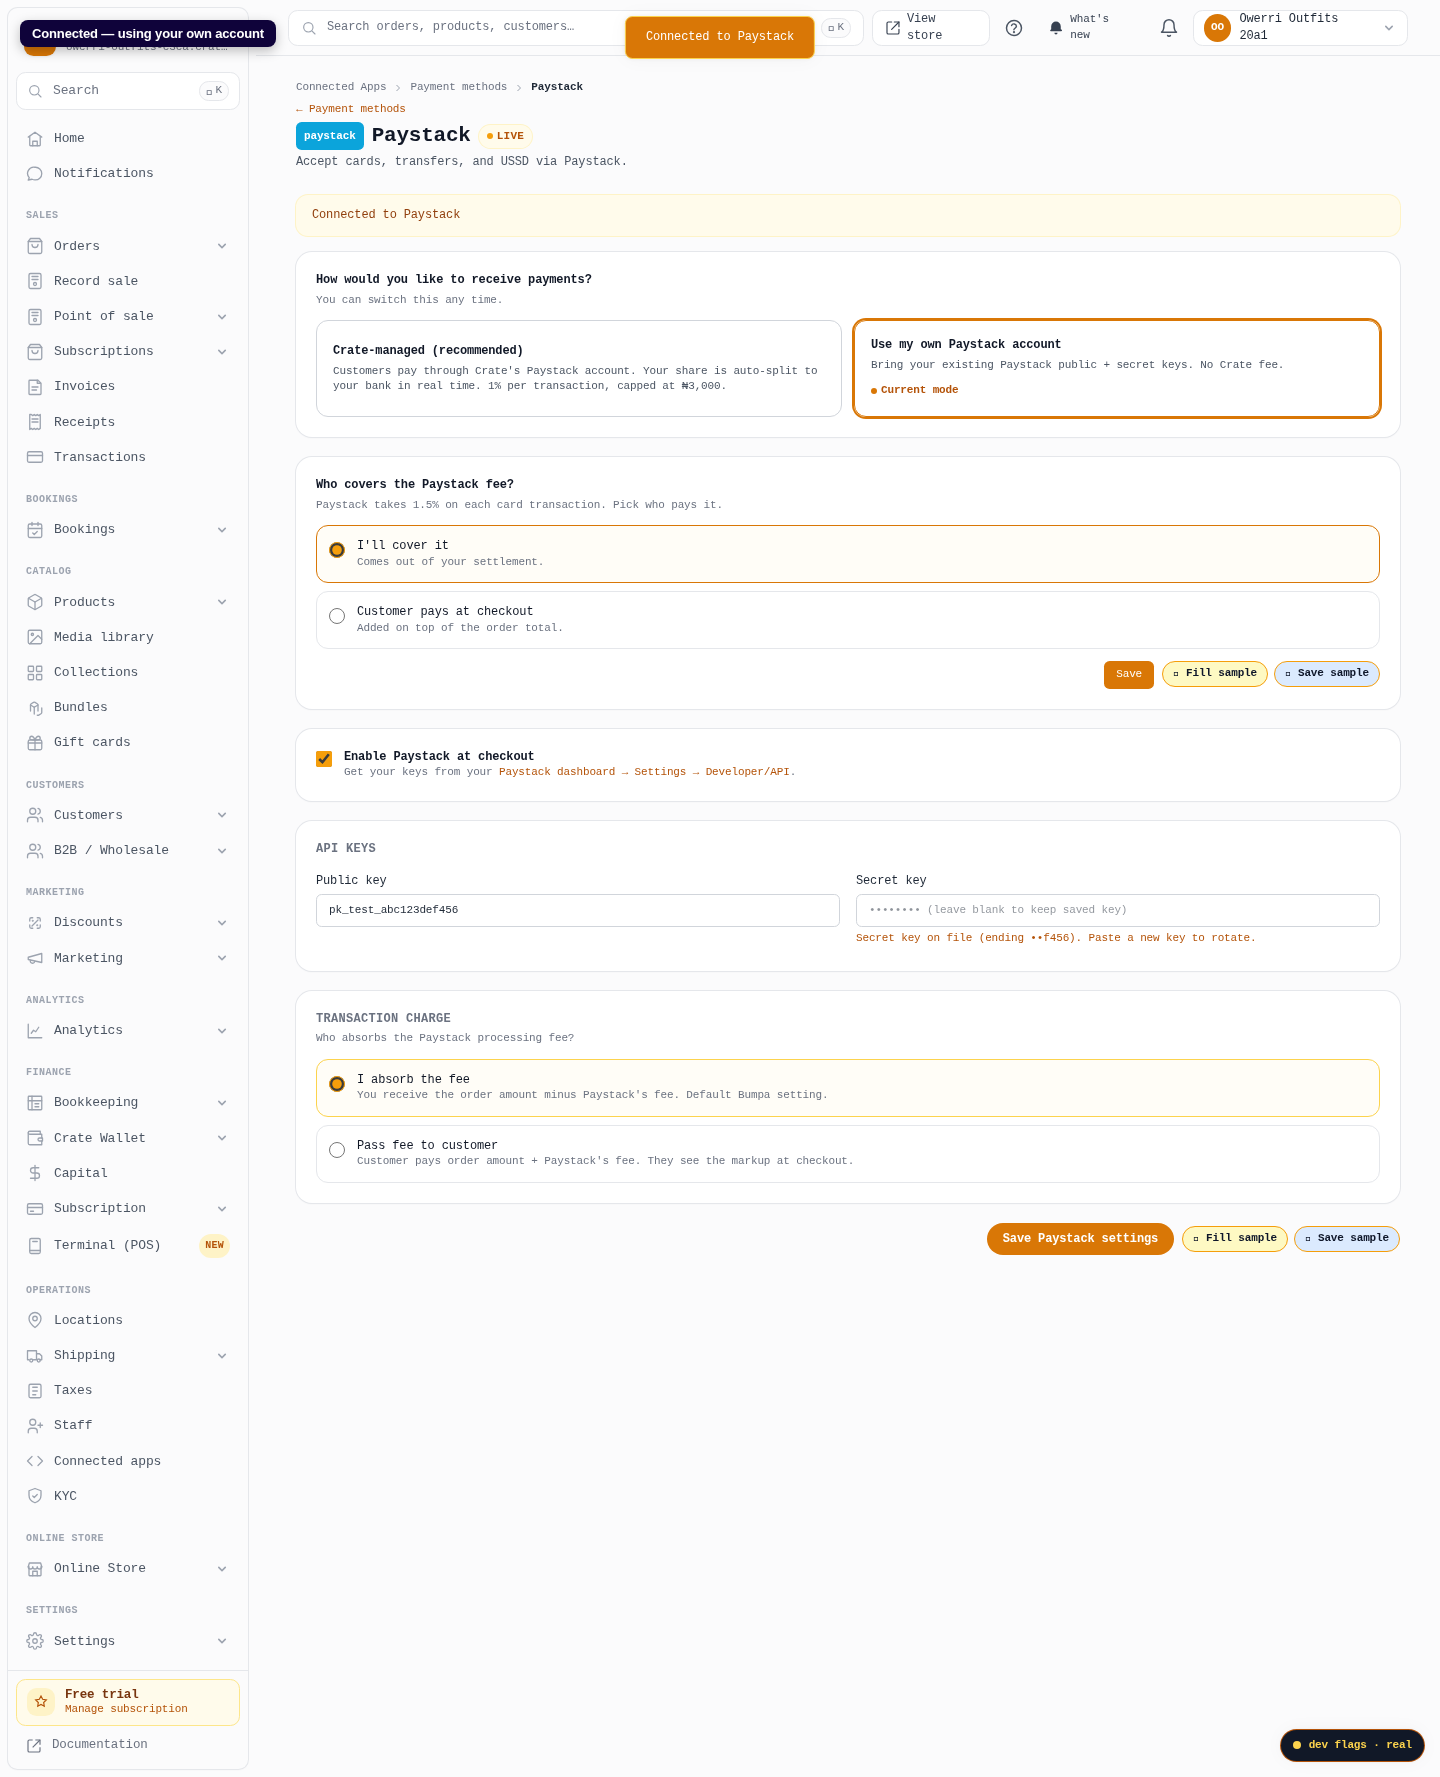
Task: Click the dev flags · real pill
Action: (1352, 1745)
